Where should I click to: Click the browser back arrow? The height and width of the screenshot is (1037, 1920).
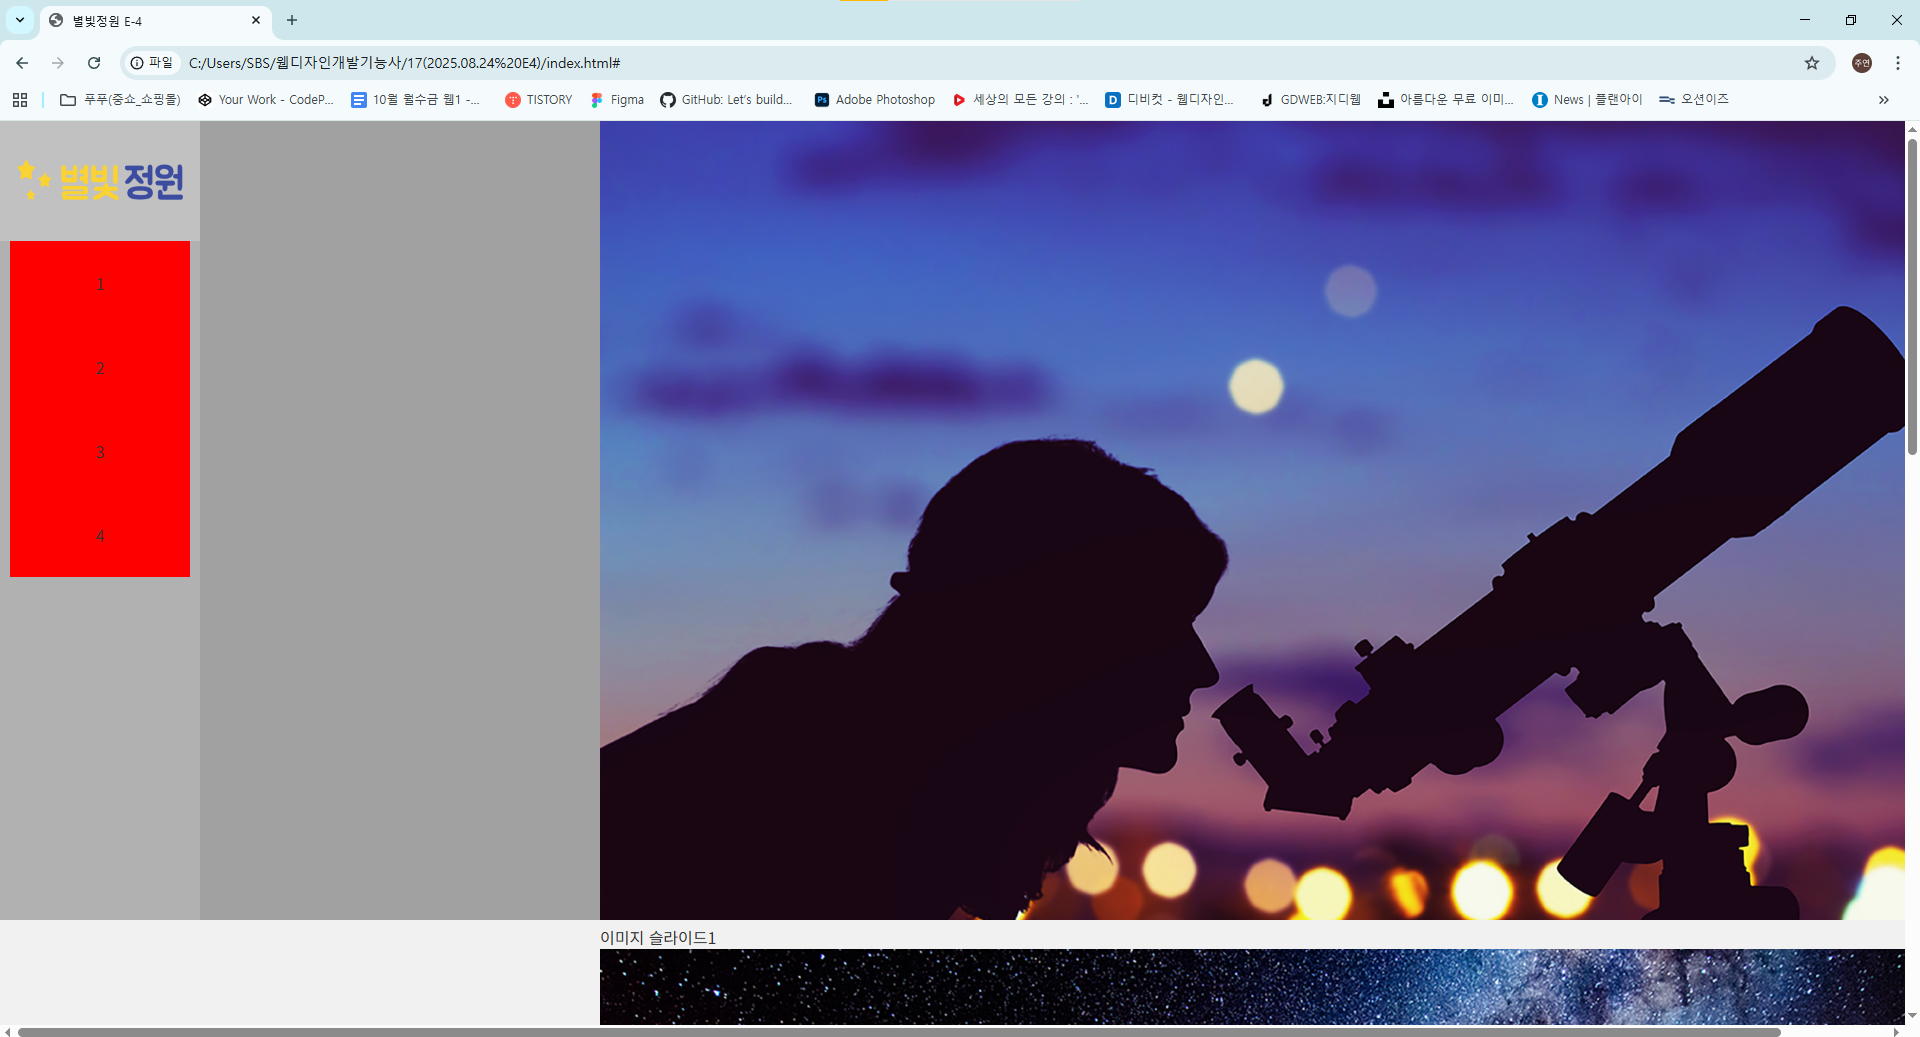tap(22, 63)
